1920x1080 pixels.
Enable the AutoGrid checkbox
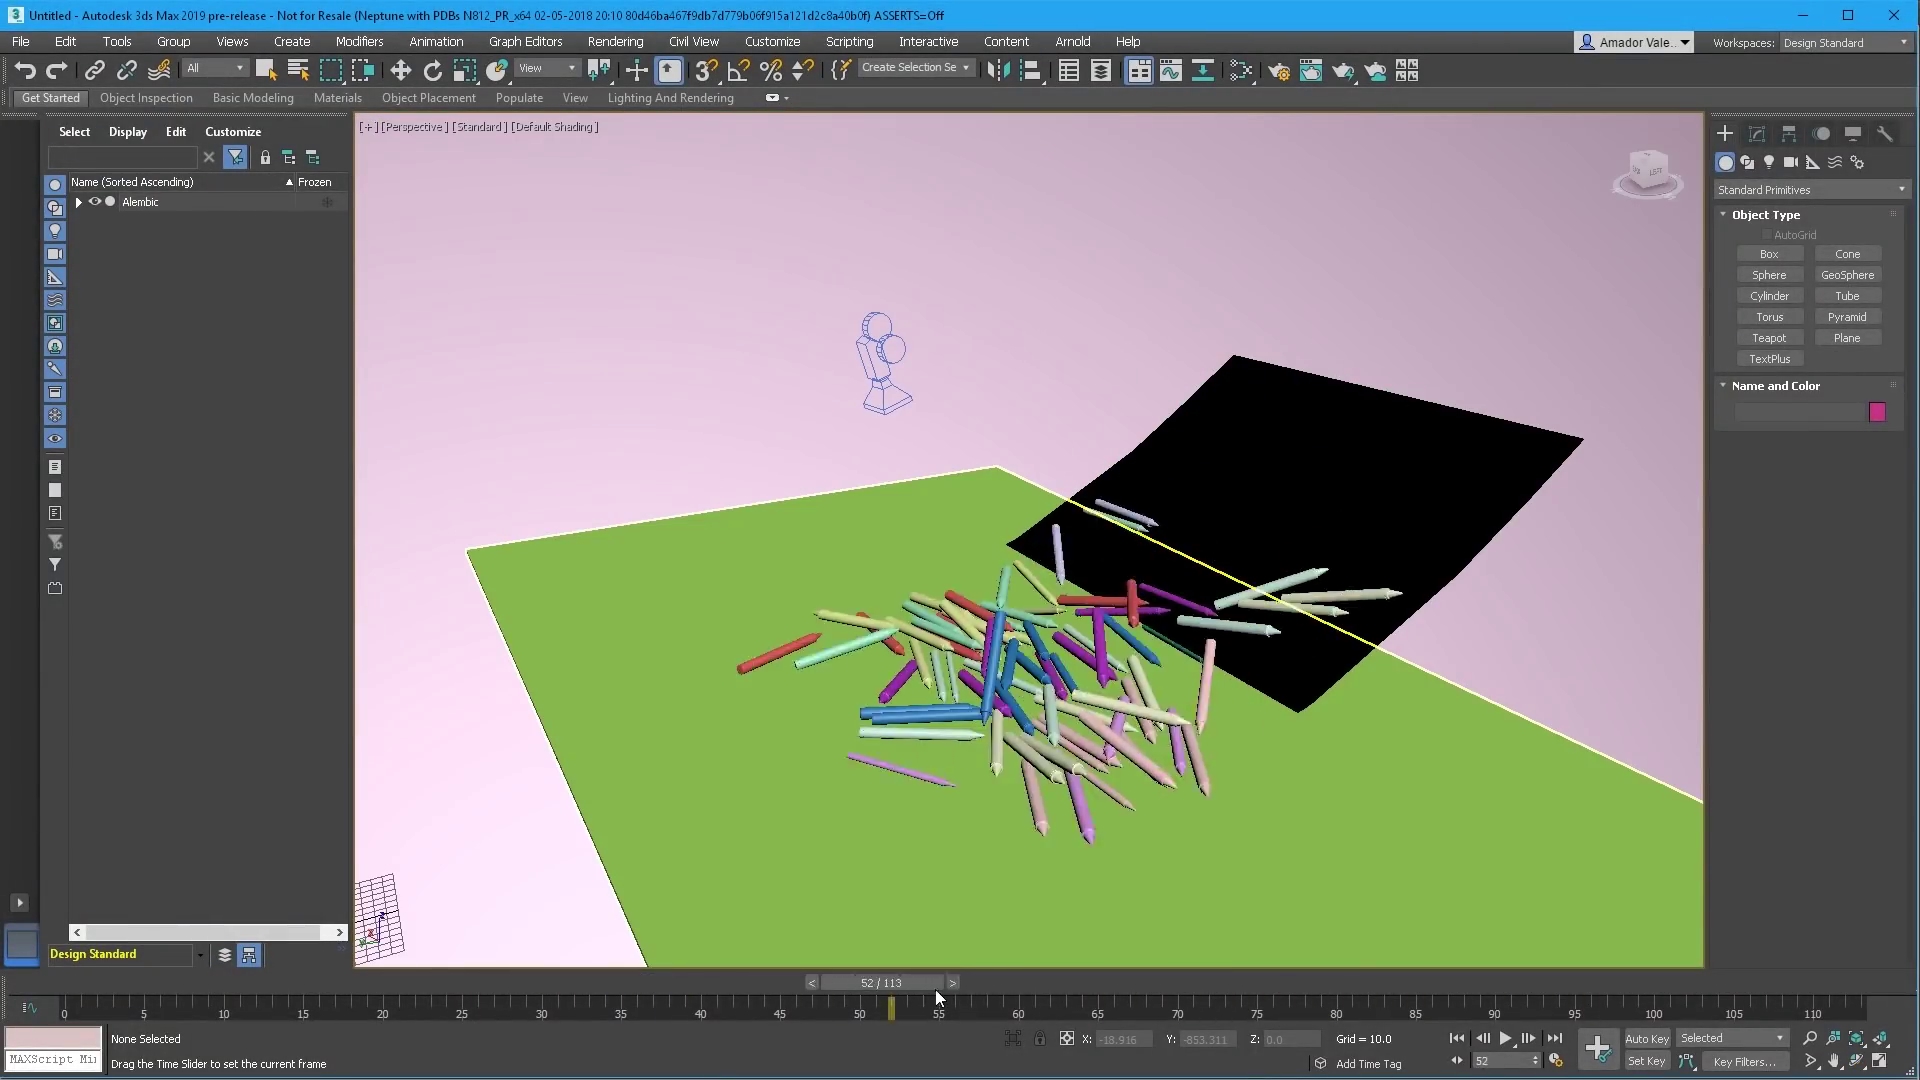pos(1767,235)
